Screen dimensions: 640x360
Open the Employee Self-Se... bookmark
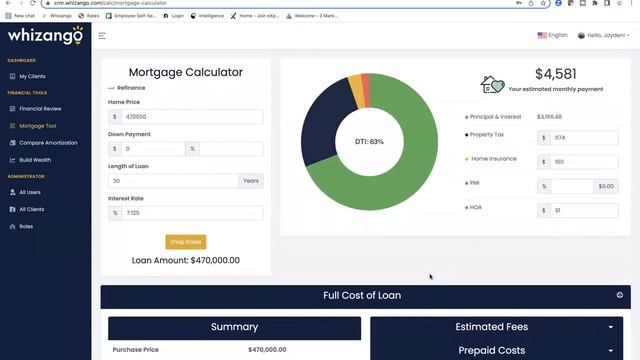[x=131, y=16]
